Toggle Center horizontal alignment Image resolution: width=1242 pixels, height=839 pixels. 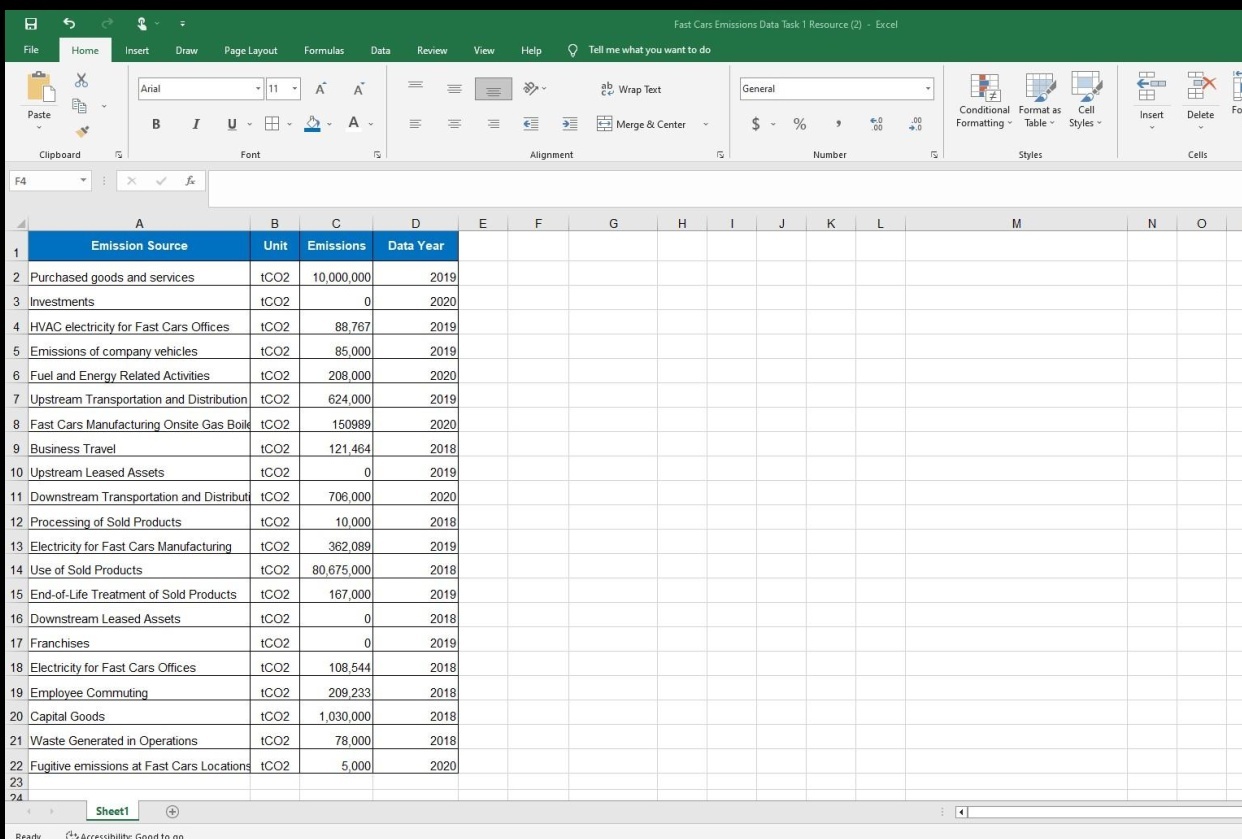[x=453, y=124]
